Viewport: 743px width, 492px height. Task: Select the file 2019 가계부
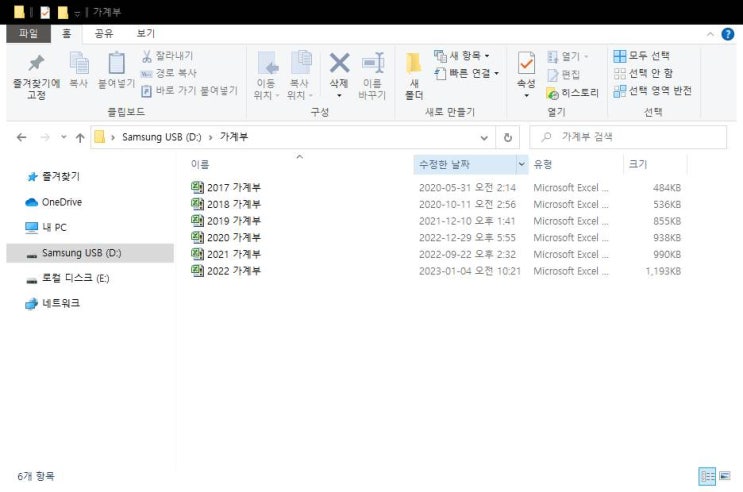click(226, 221)
